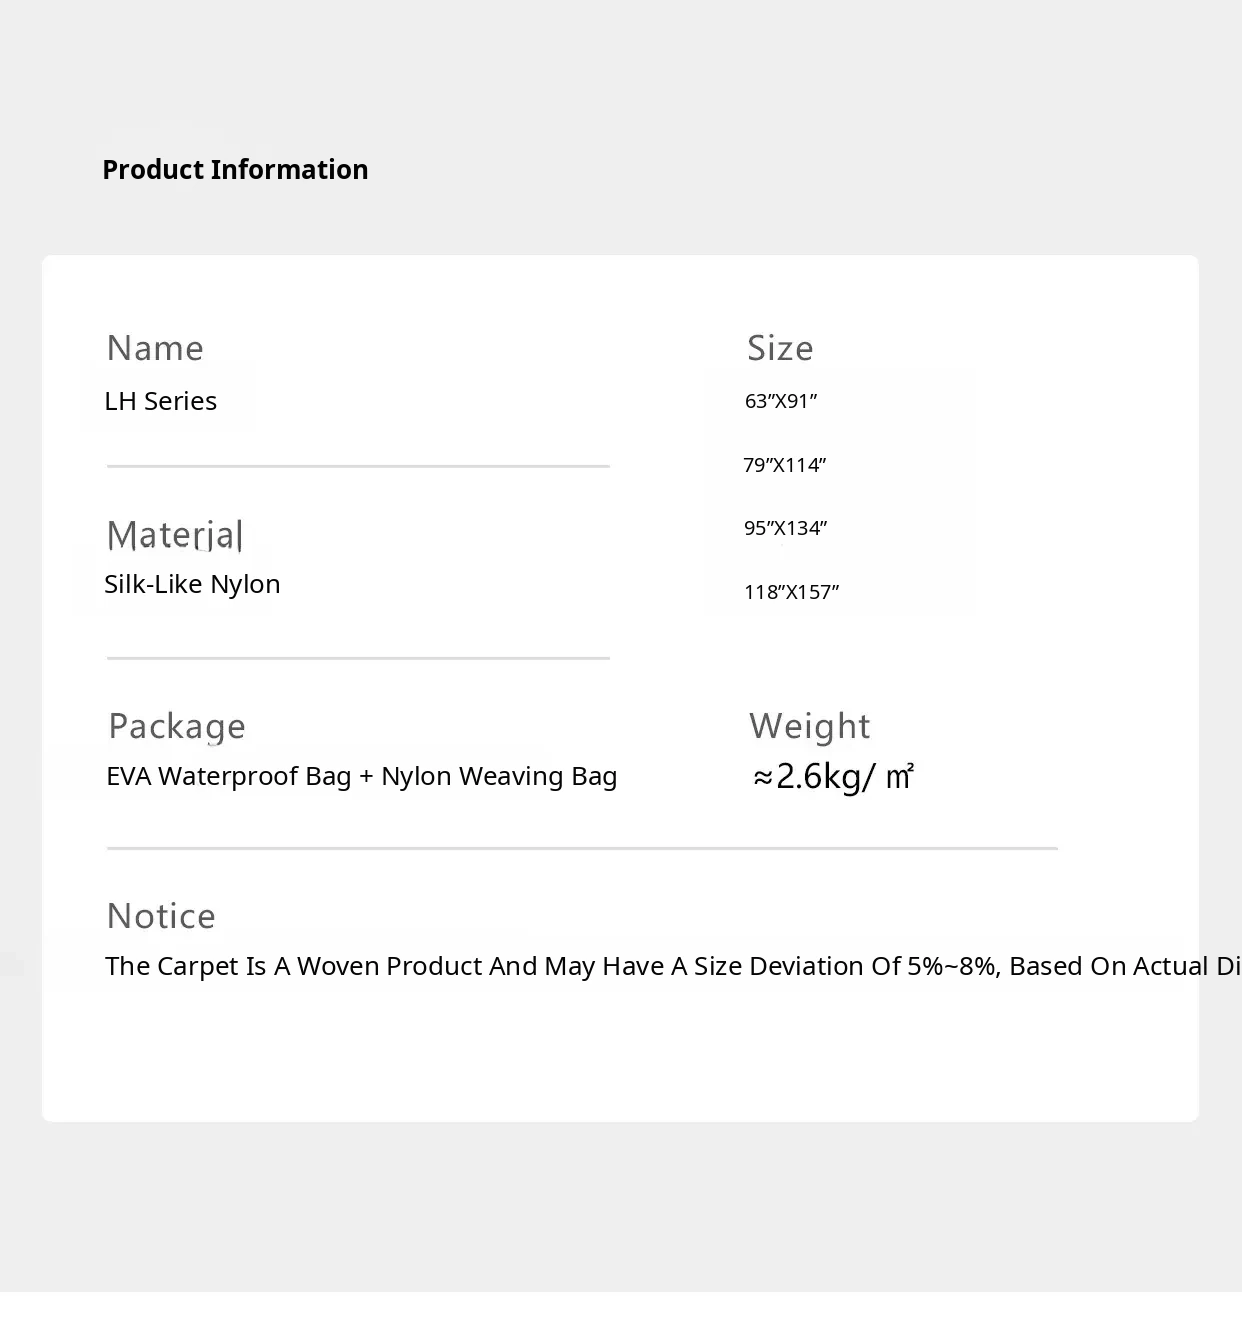Select the ≈2.6kg/㎡ weight value
The image size is (1242, 1331).
(x=832, y=776)
